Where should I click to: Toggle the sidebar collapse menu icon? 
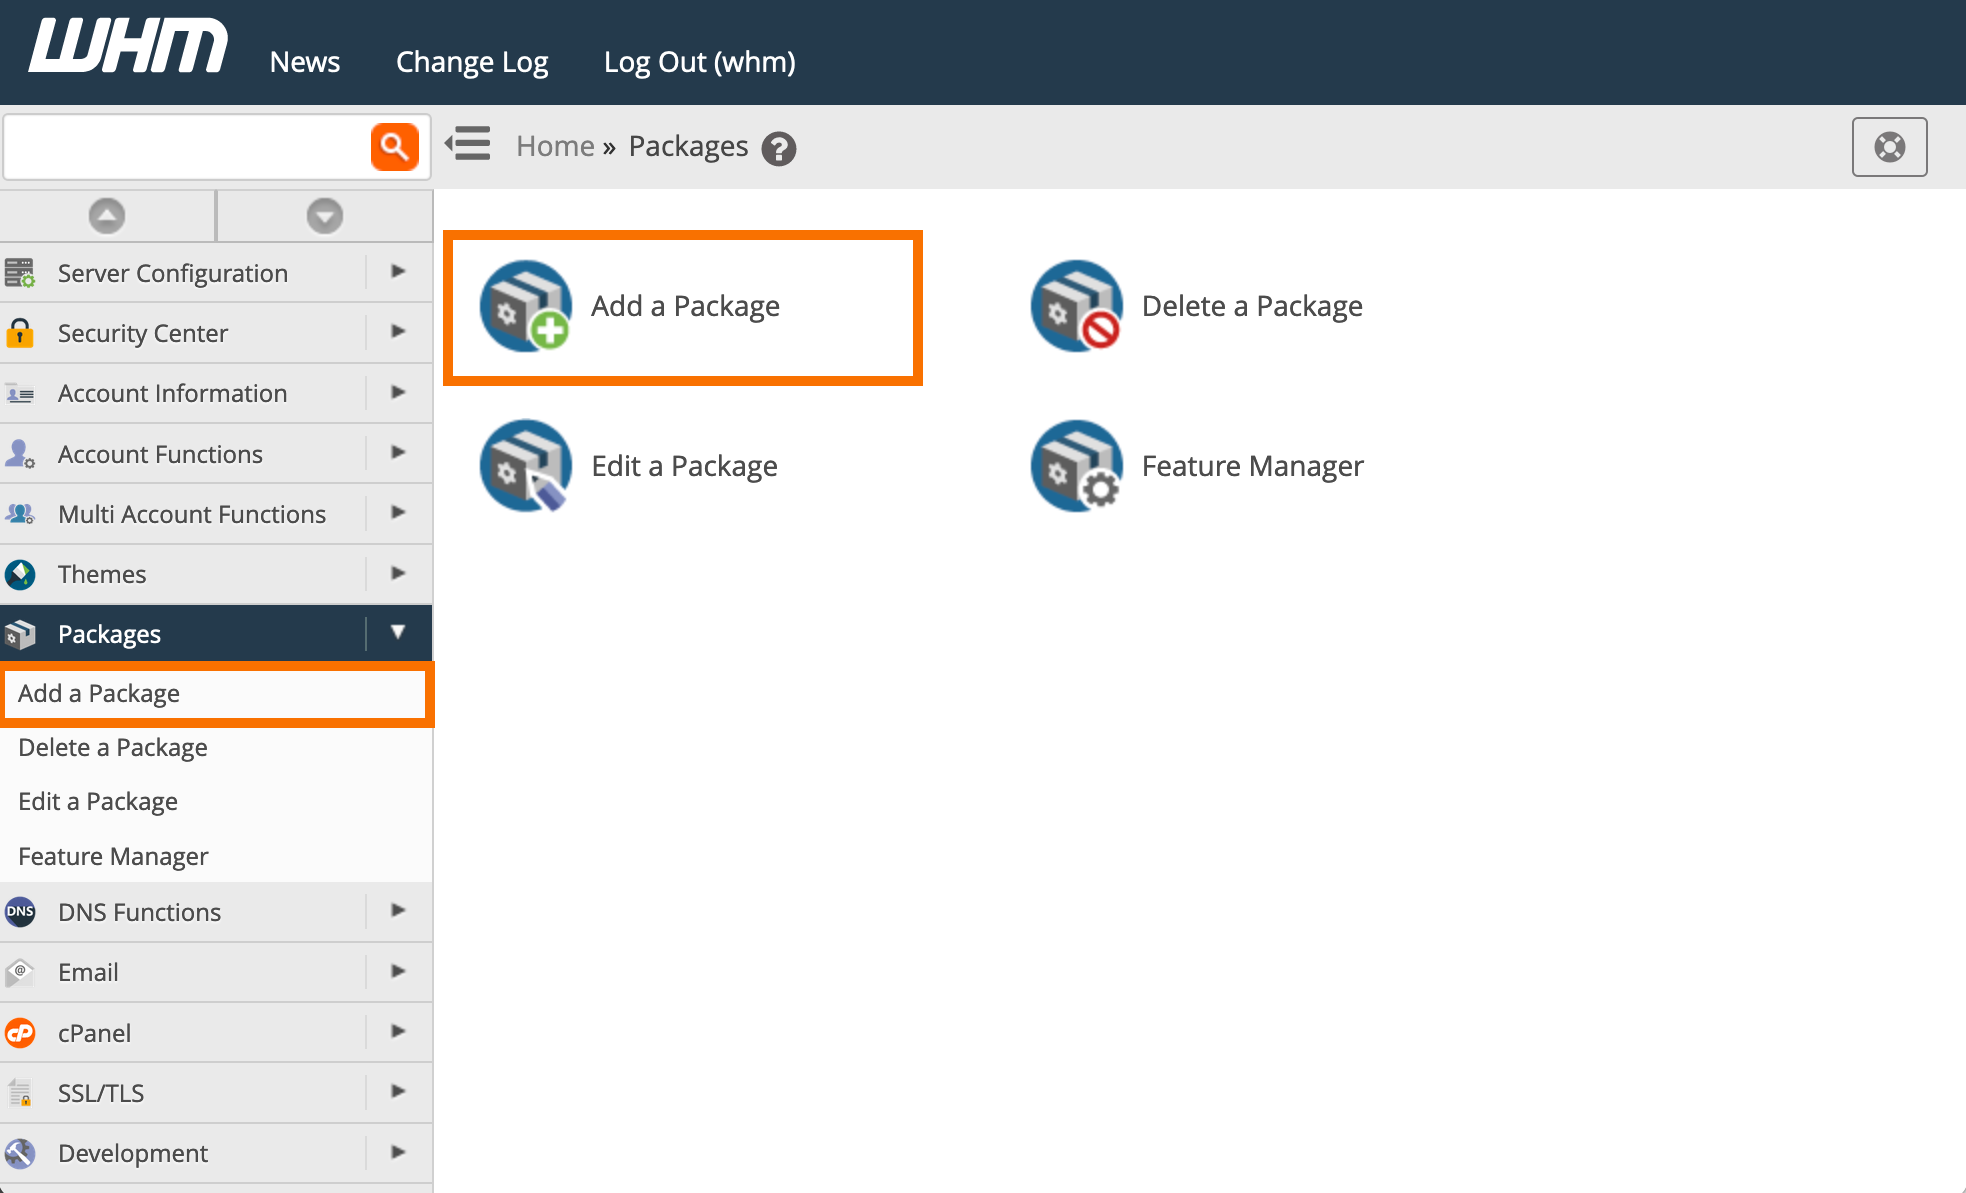(x=468, y=144)
